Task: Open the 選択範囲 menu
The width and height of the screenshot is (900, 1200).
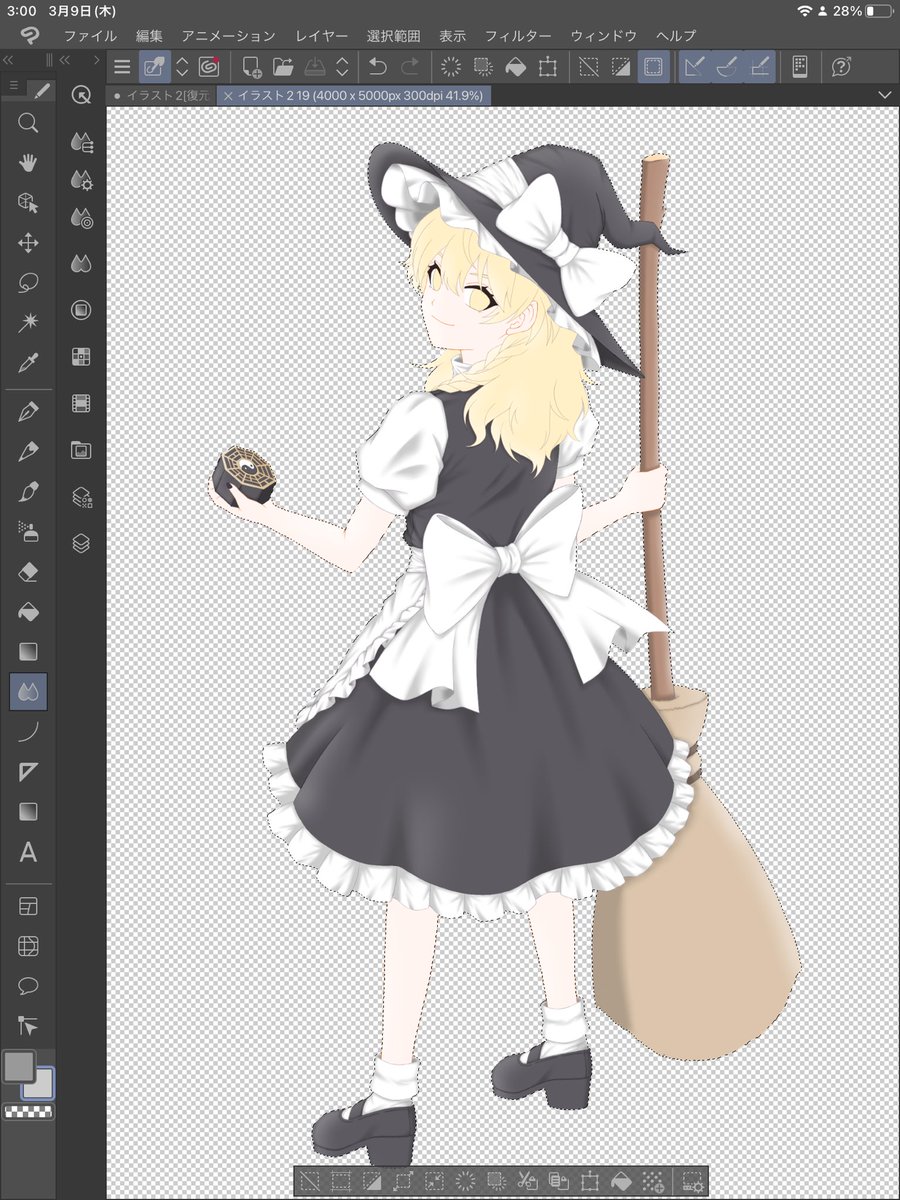Action: 393,35
